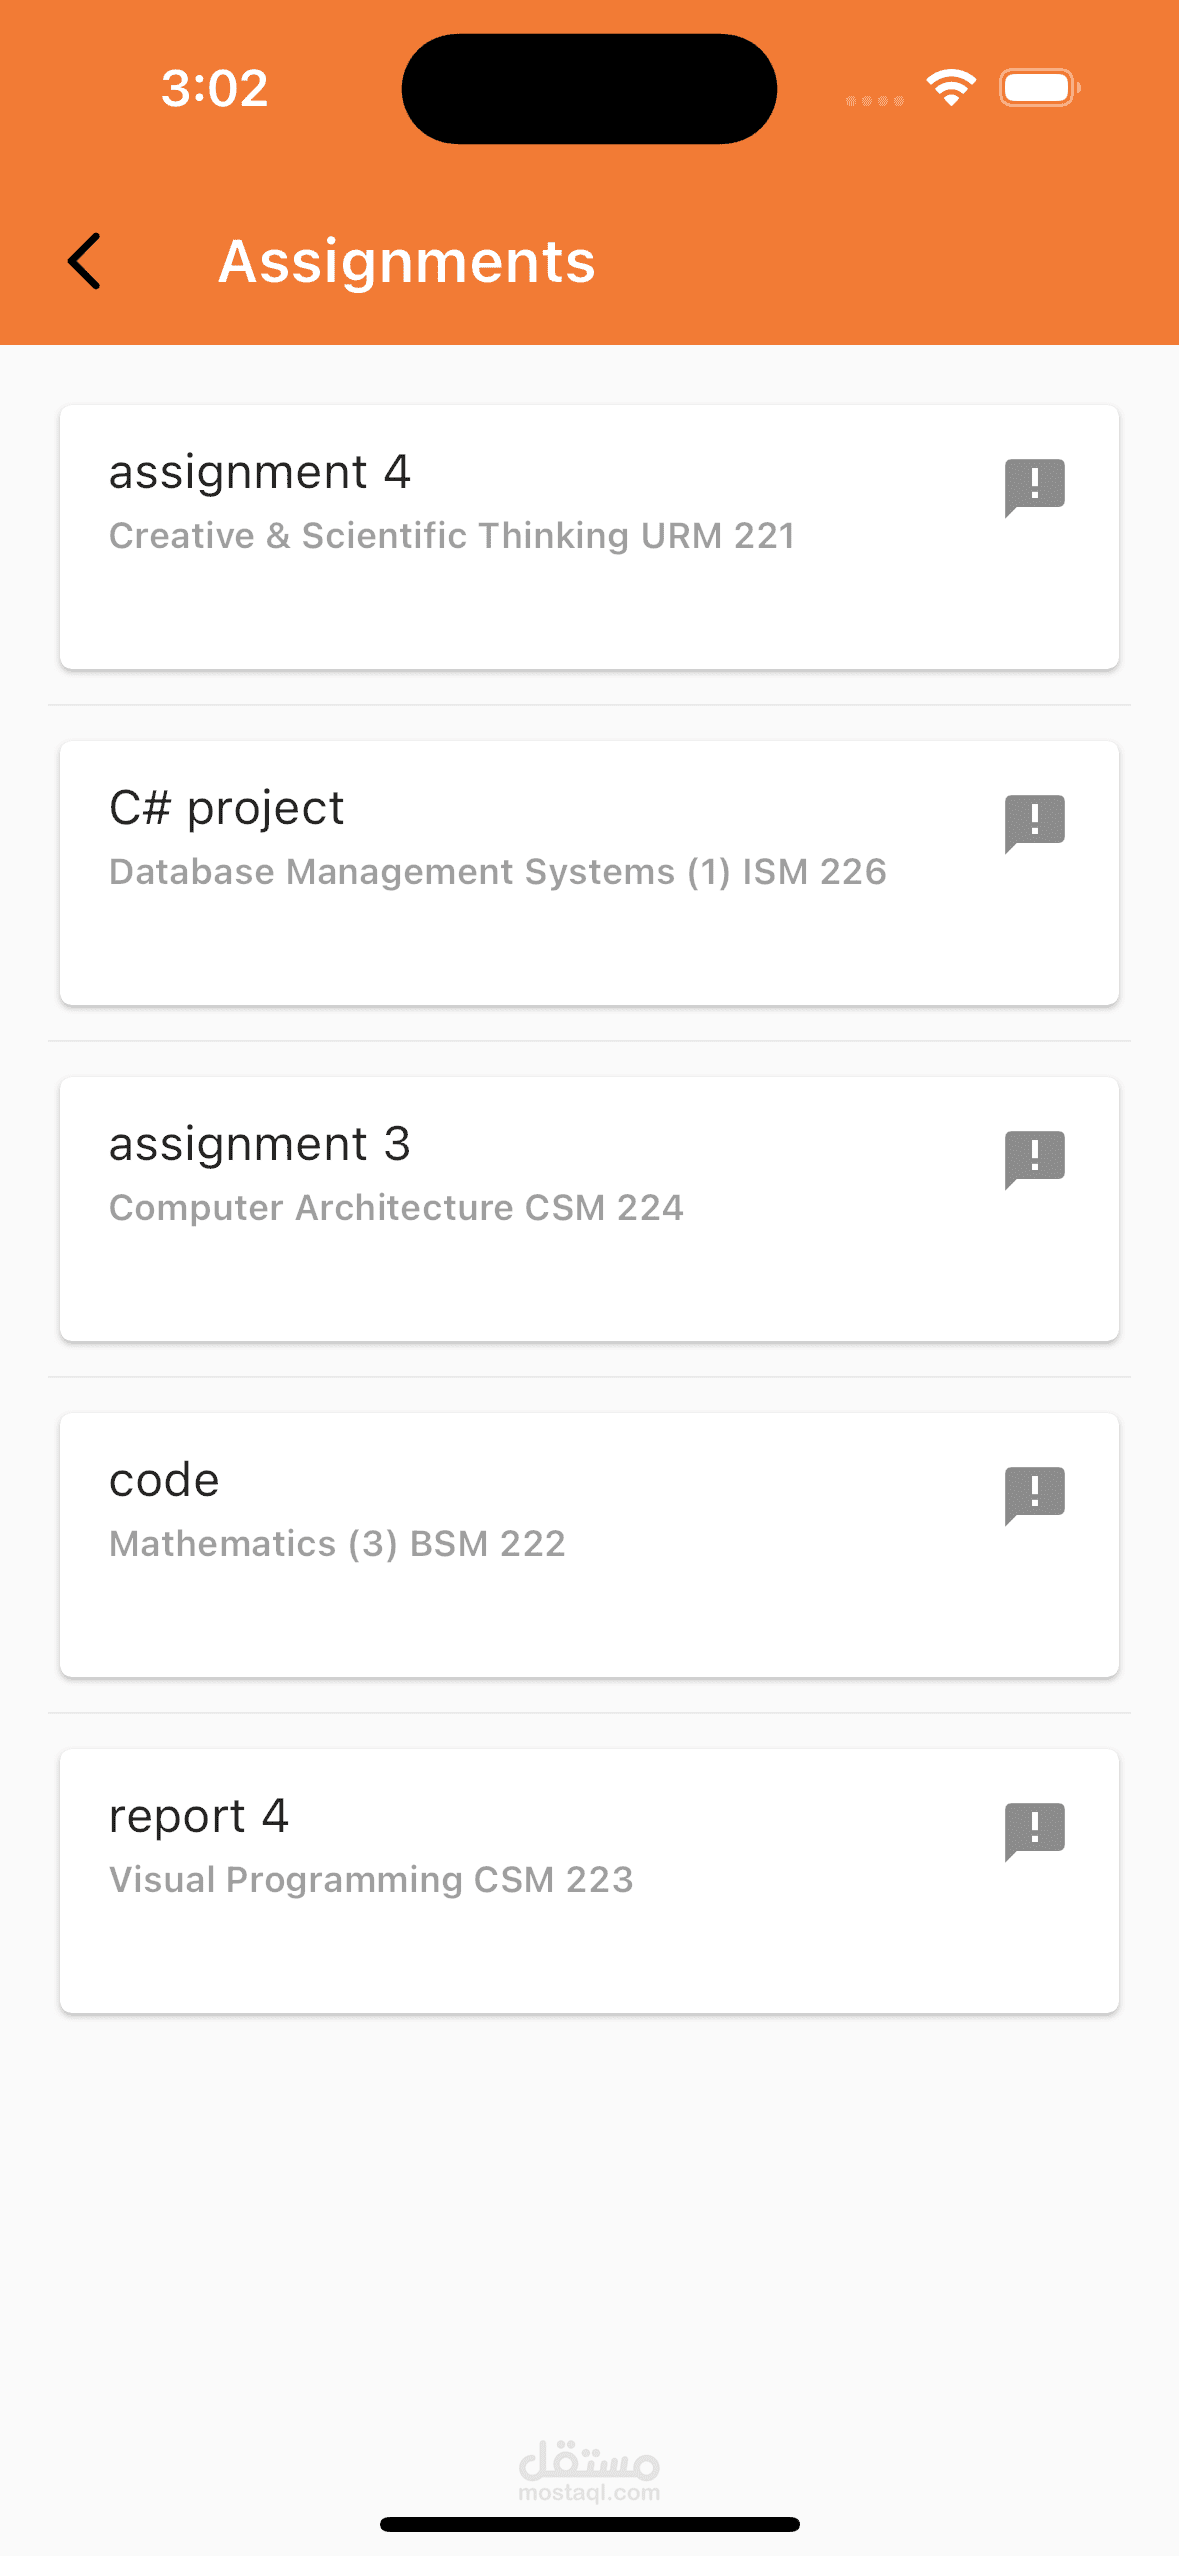Tap Mathematics (3) BSM 222 subtitle
1179x2556 pixels.
pyautogui.click(x=337, y=1544)
